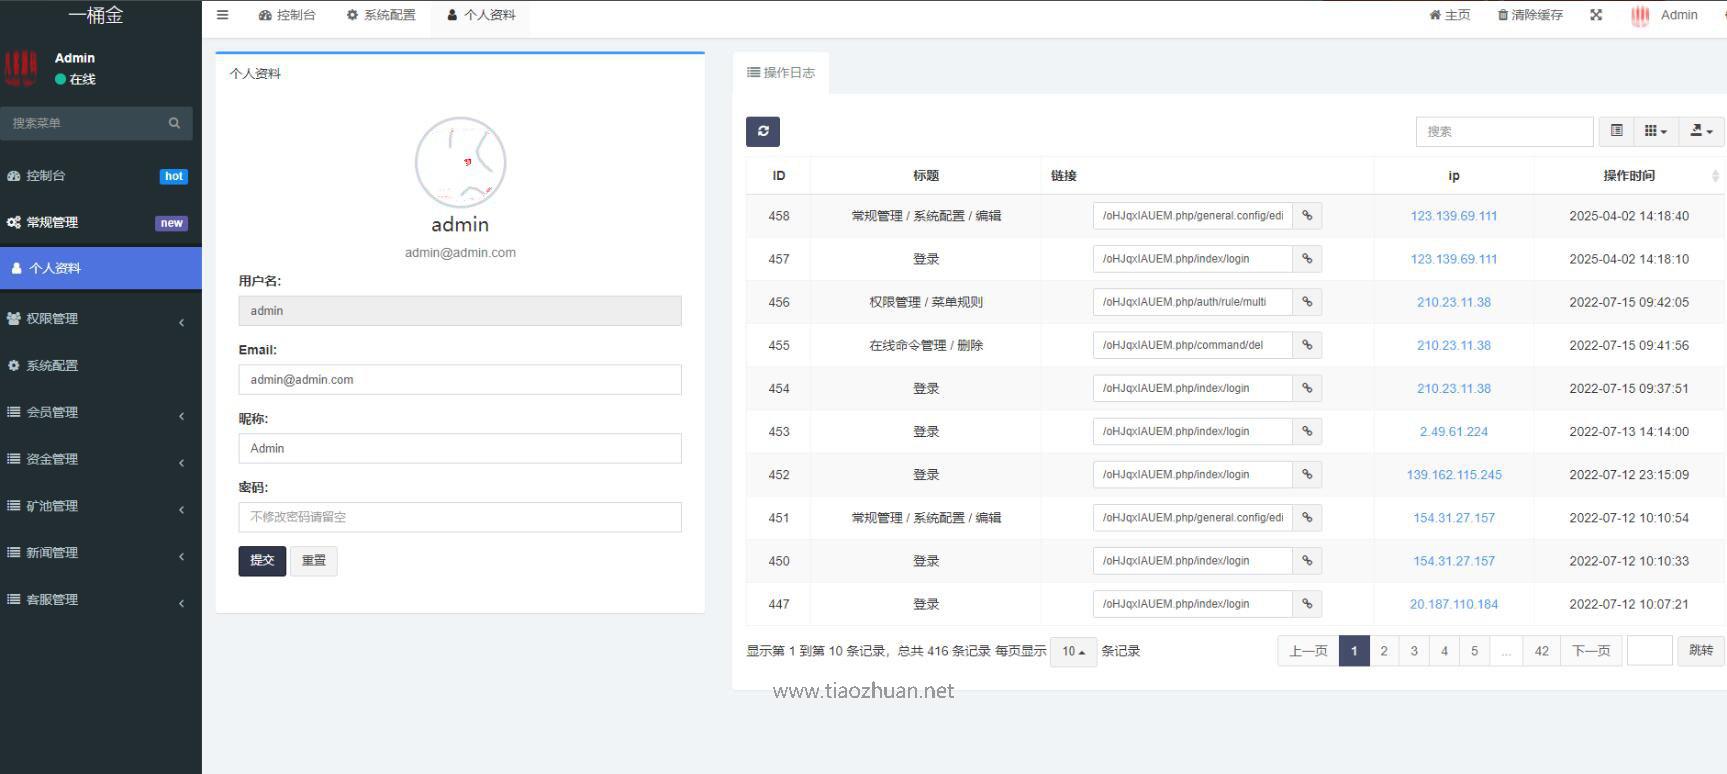Go to page 5 of the log

coord(1474,651)
